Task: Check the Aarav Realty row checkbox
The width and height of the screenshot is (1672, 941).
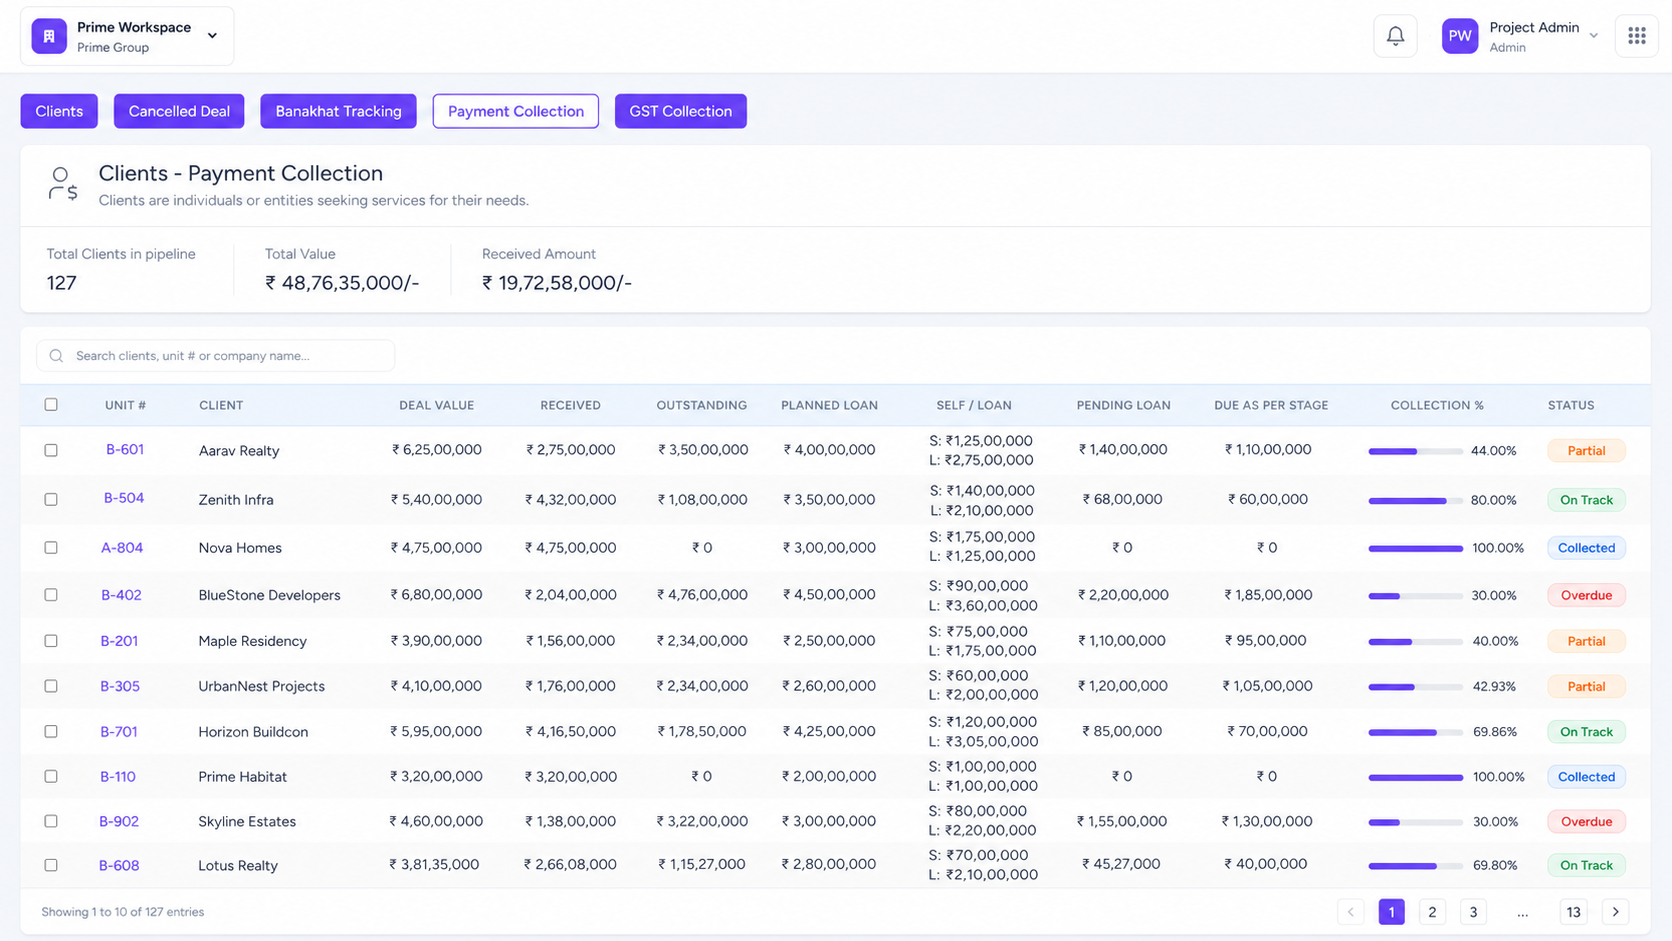Action: 51,450
